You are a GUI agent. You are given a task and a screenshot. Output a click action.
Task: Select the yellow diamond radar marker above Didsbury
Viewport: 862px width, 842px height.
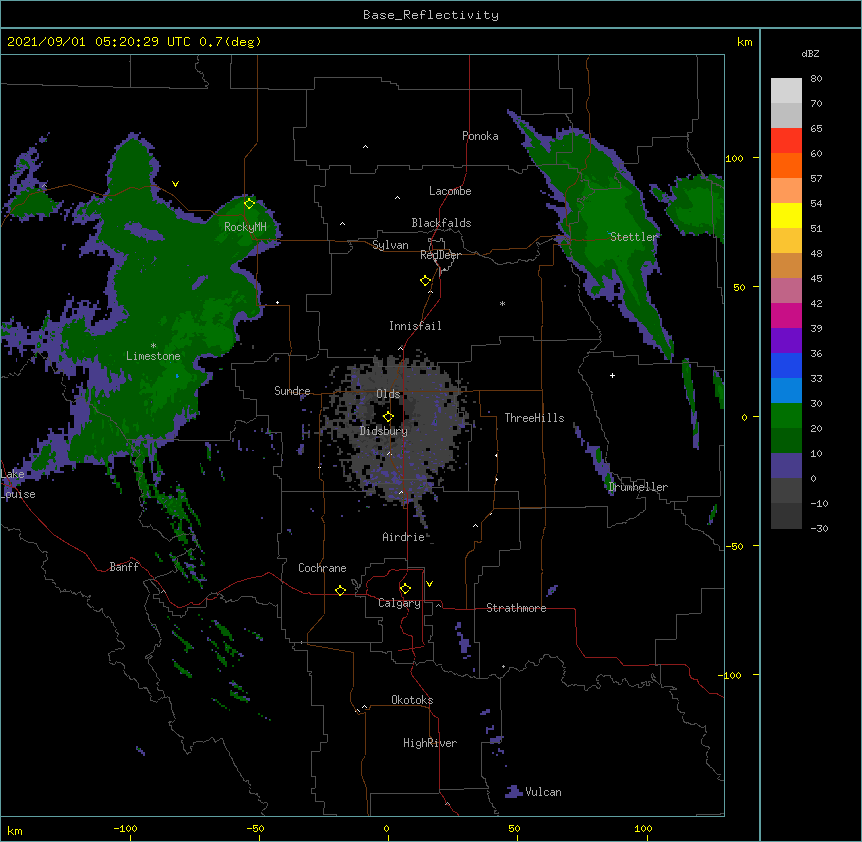[388, 417]
